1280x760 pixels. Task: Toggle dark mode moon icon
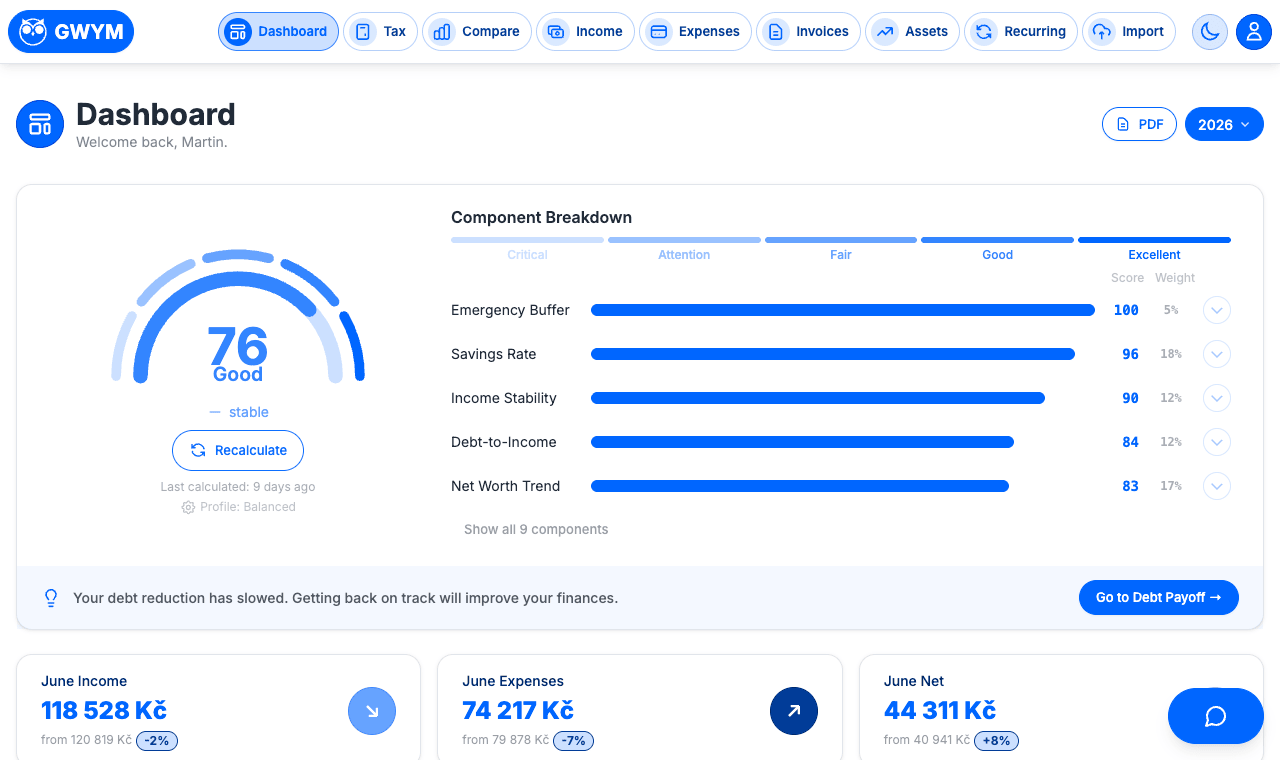pos(1210,32)
